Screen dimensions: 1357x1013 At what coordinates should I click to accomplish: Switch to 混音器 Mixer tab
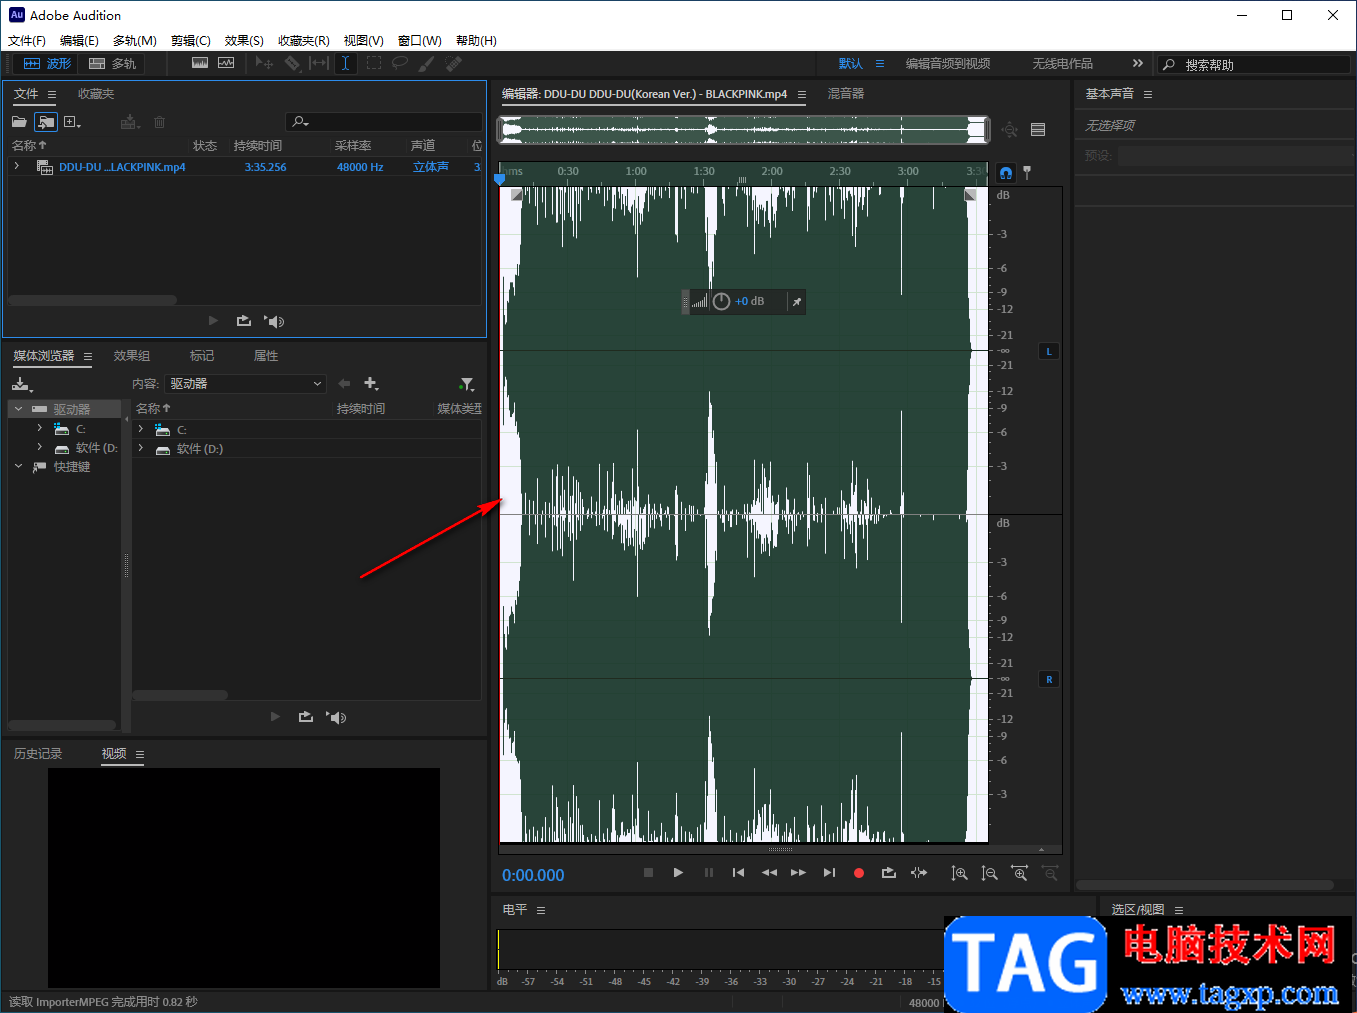click(846, 94)
